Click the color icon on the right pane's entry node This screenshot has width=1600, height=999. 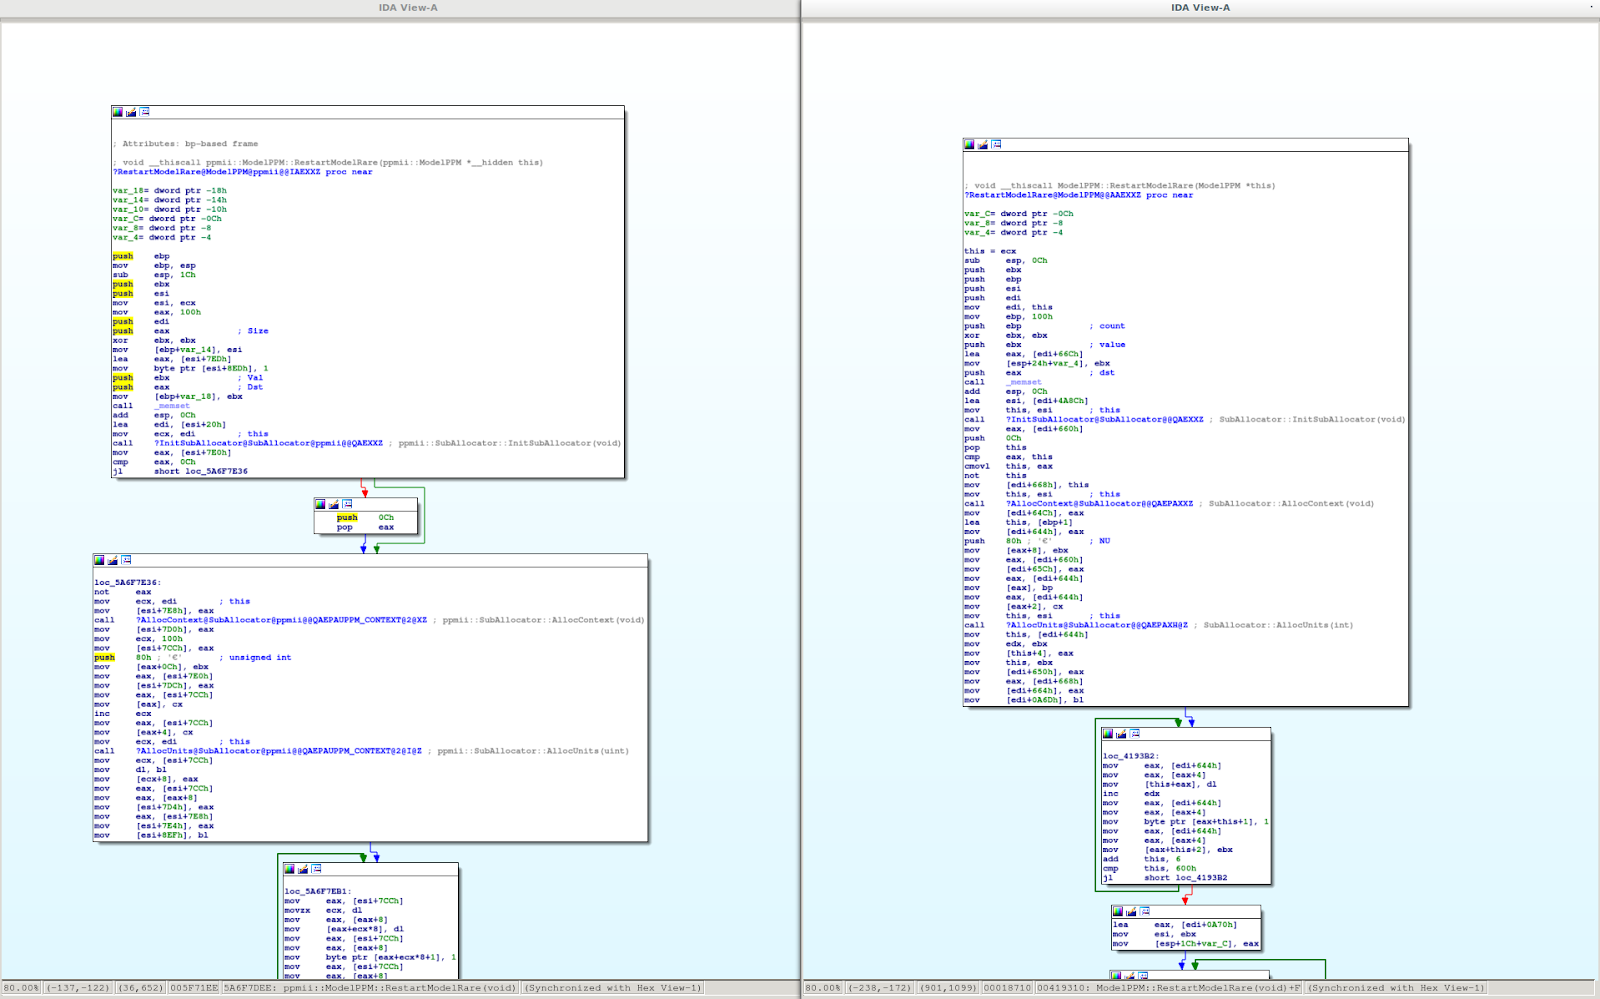[969, 145]
